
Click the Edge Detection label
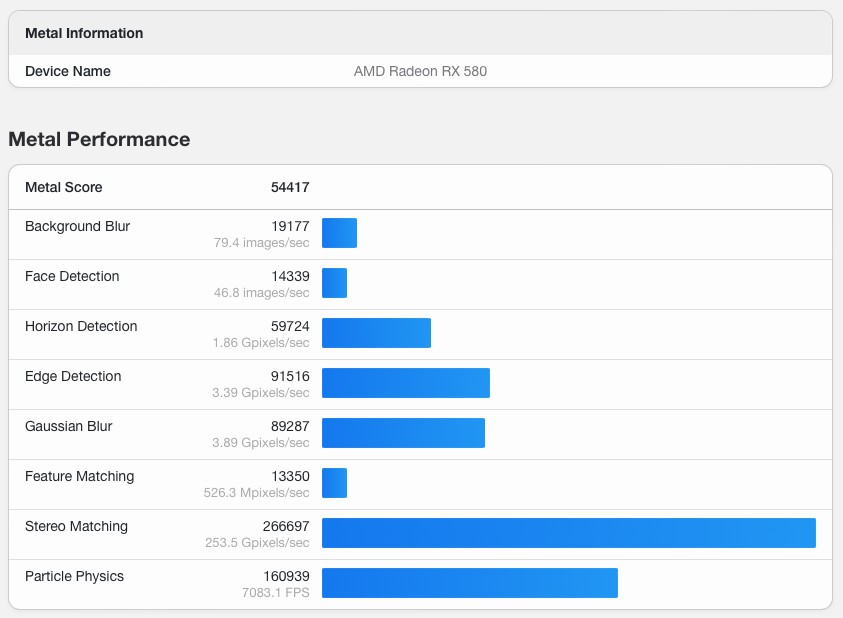coord(73,377)
